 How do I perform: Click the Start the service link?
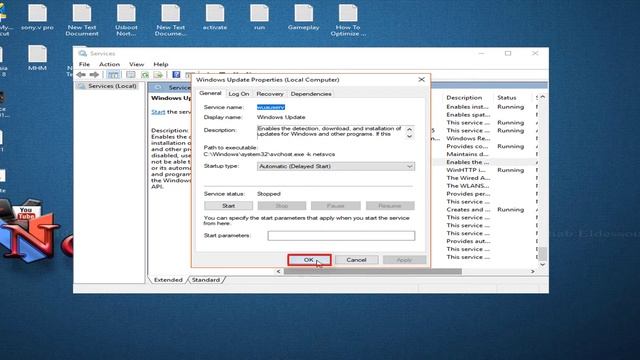[x=158, y=112]
